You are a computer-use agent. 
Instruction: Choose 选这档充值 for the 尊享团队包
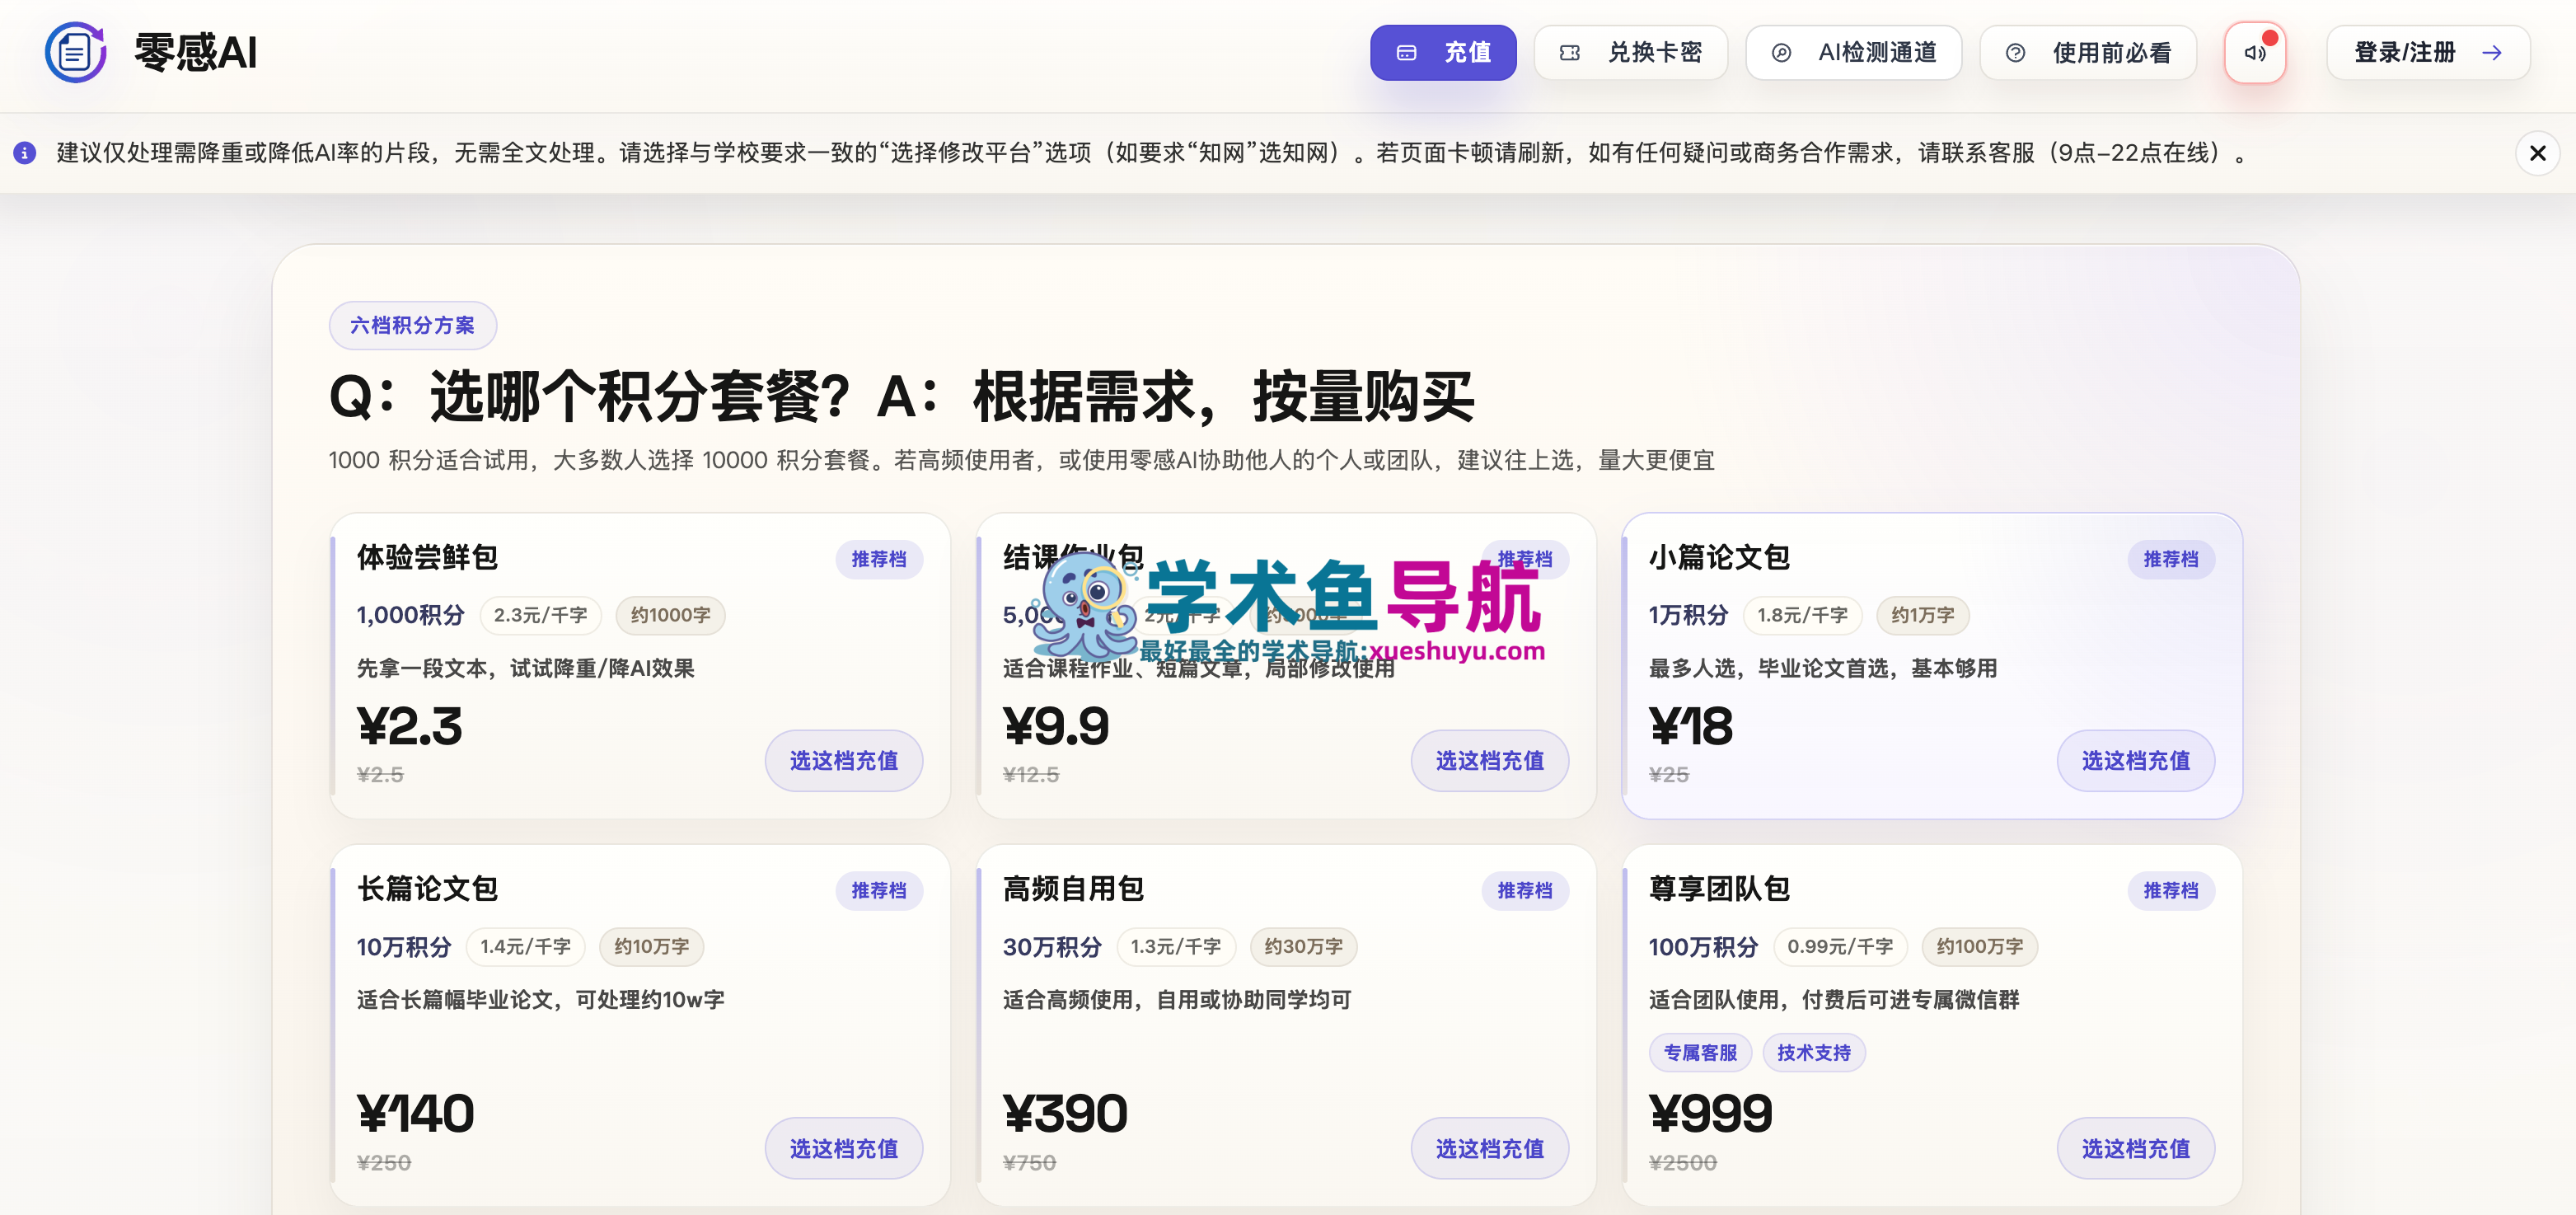coord(2136,1149)
